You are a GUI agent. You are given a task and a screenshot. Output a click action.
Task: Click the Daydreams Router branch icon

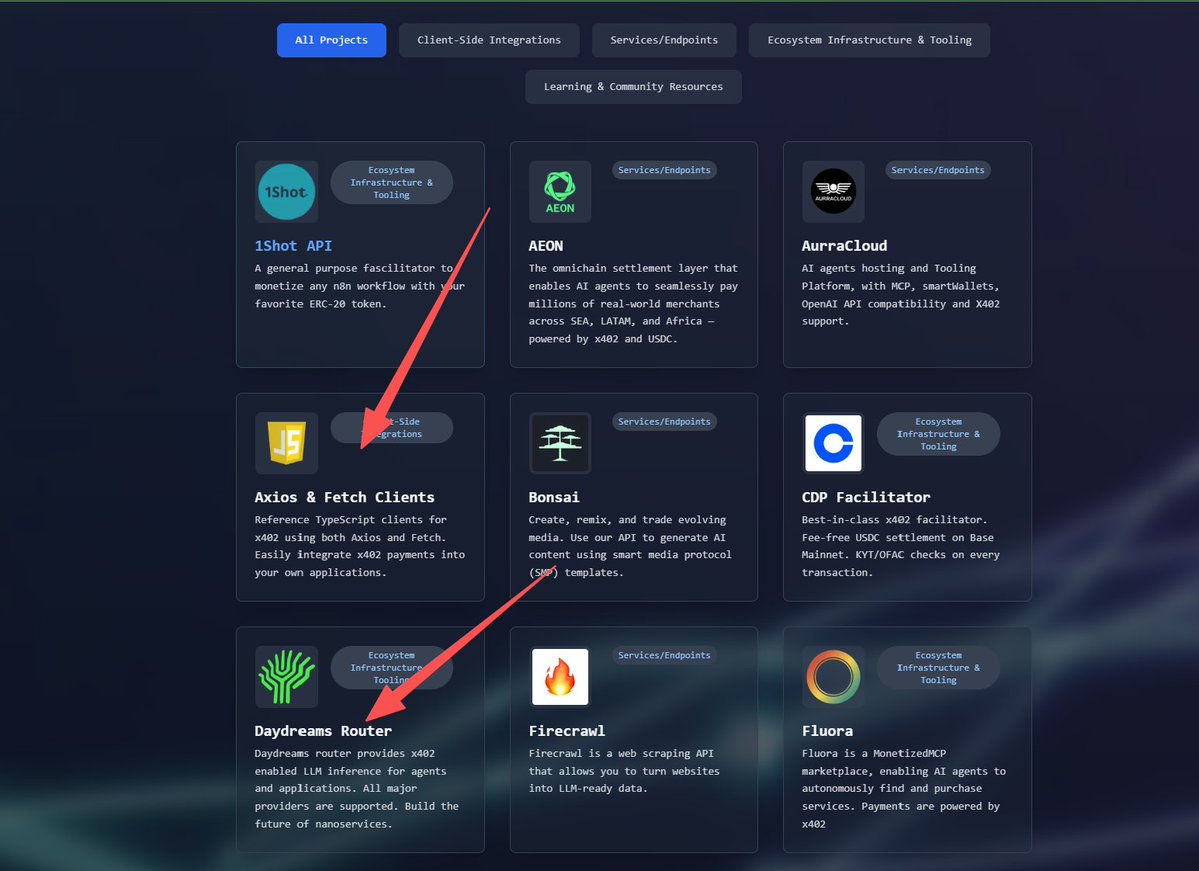click(x=286, y=676)
